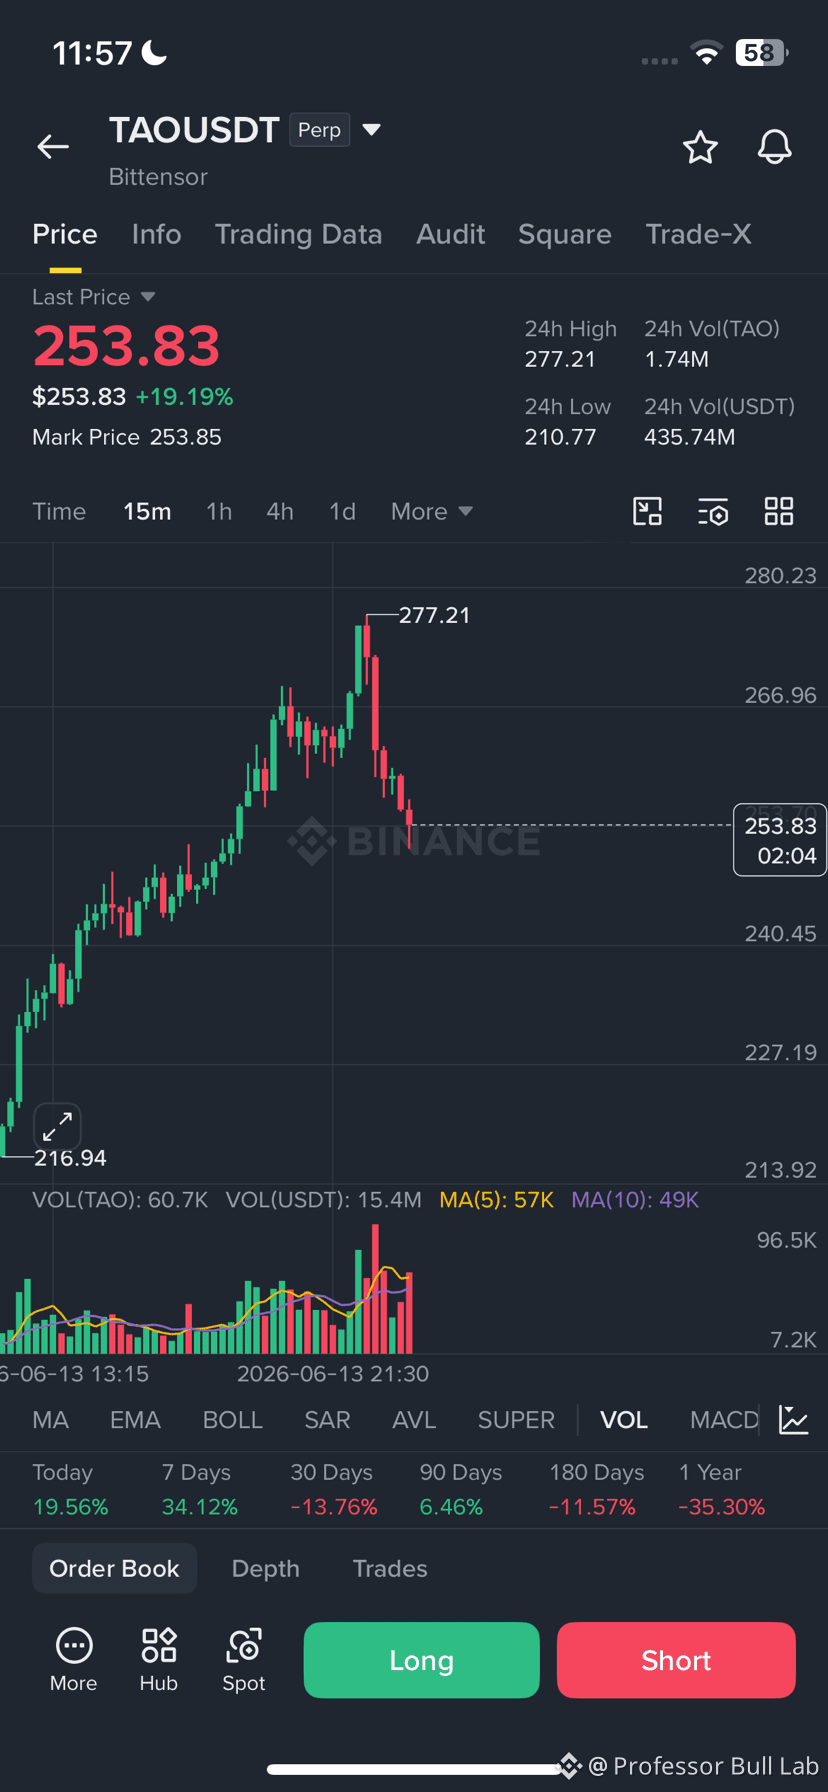This screenshot has height=1792, width=828.
Task: Tap MA(5): 57K volume label
Action: [x=497, y=1199]
